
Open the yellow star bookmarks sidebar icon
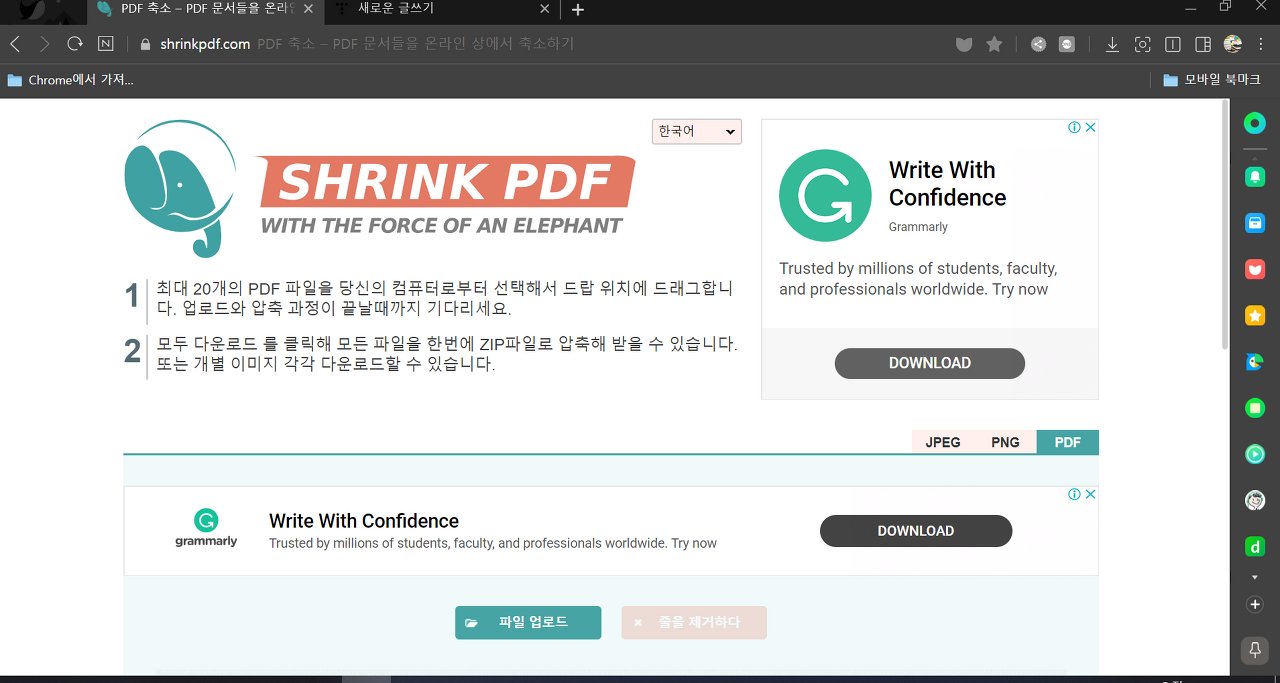click(x=1254, y=316)
